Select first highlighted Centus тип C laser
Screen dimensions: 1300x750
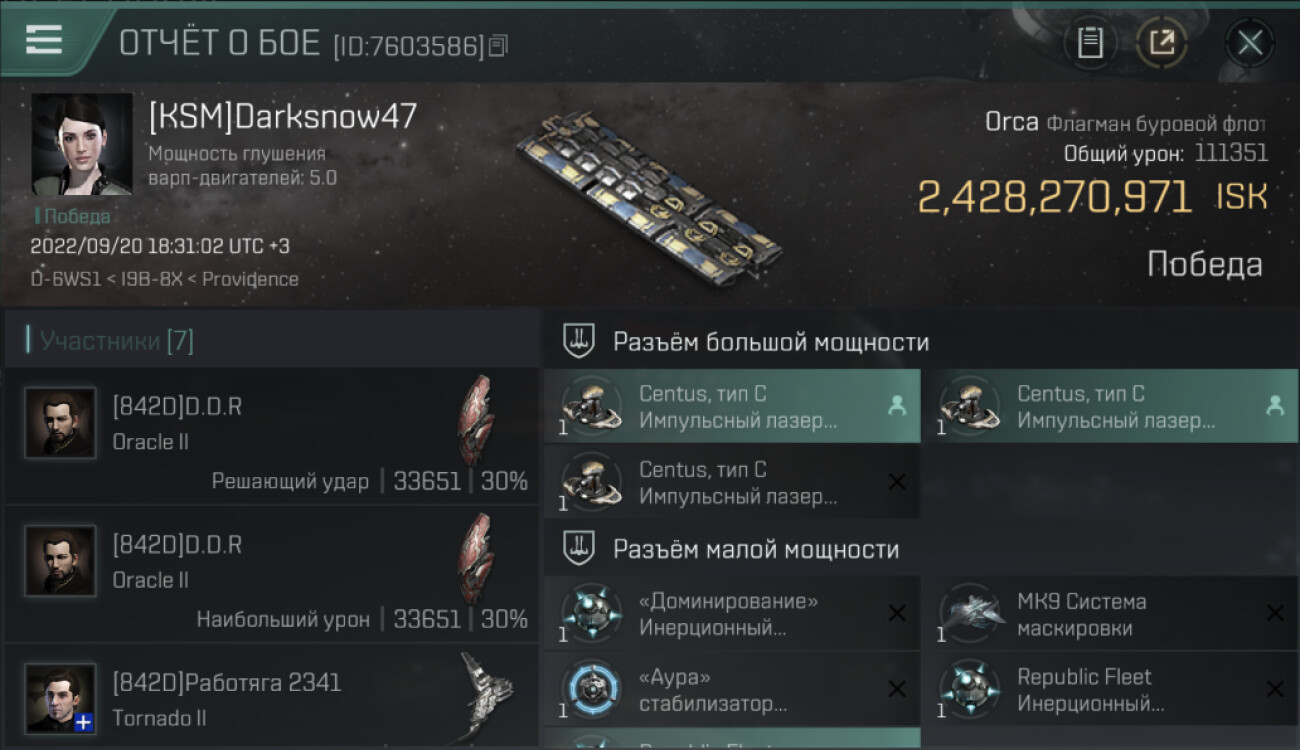[x=732, y=407]
